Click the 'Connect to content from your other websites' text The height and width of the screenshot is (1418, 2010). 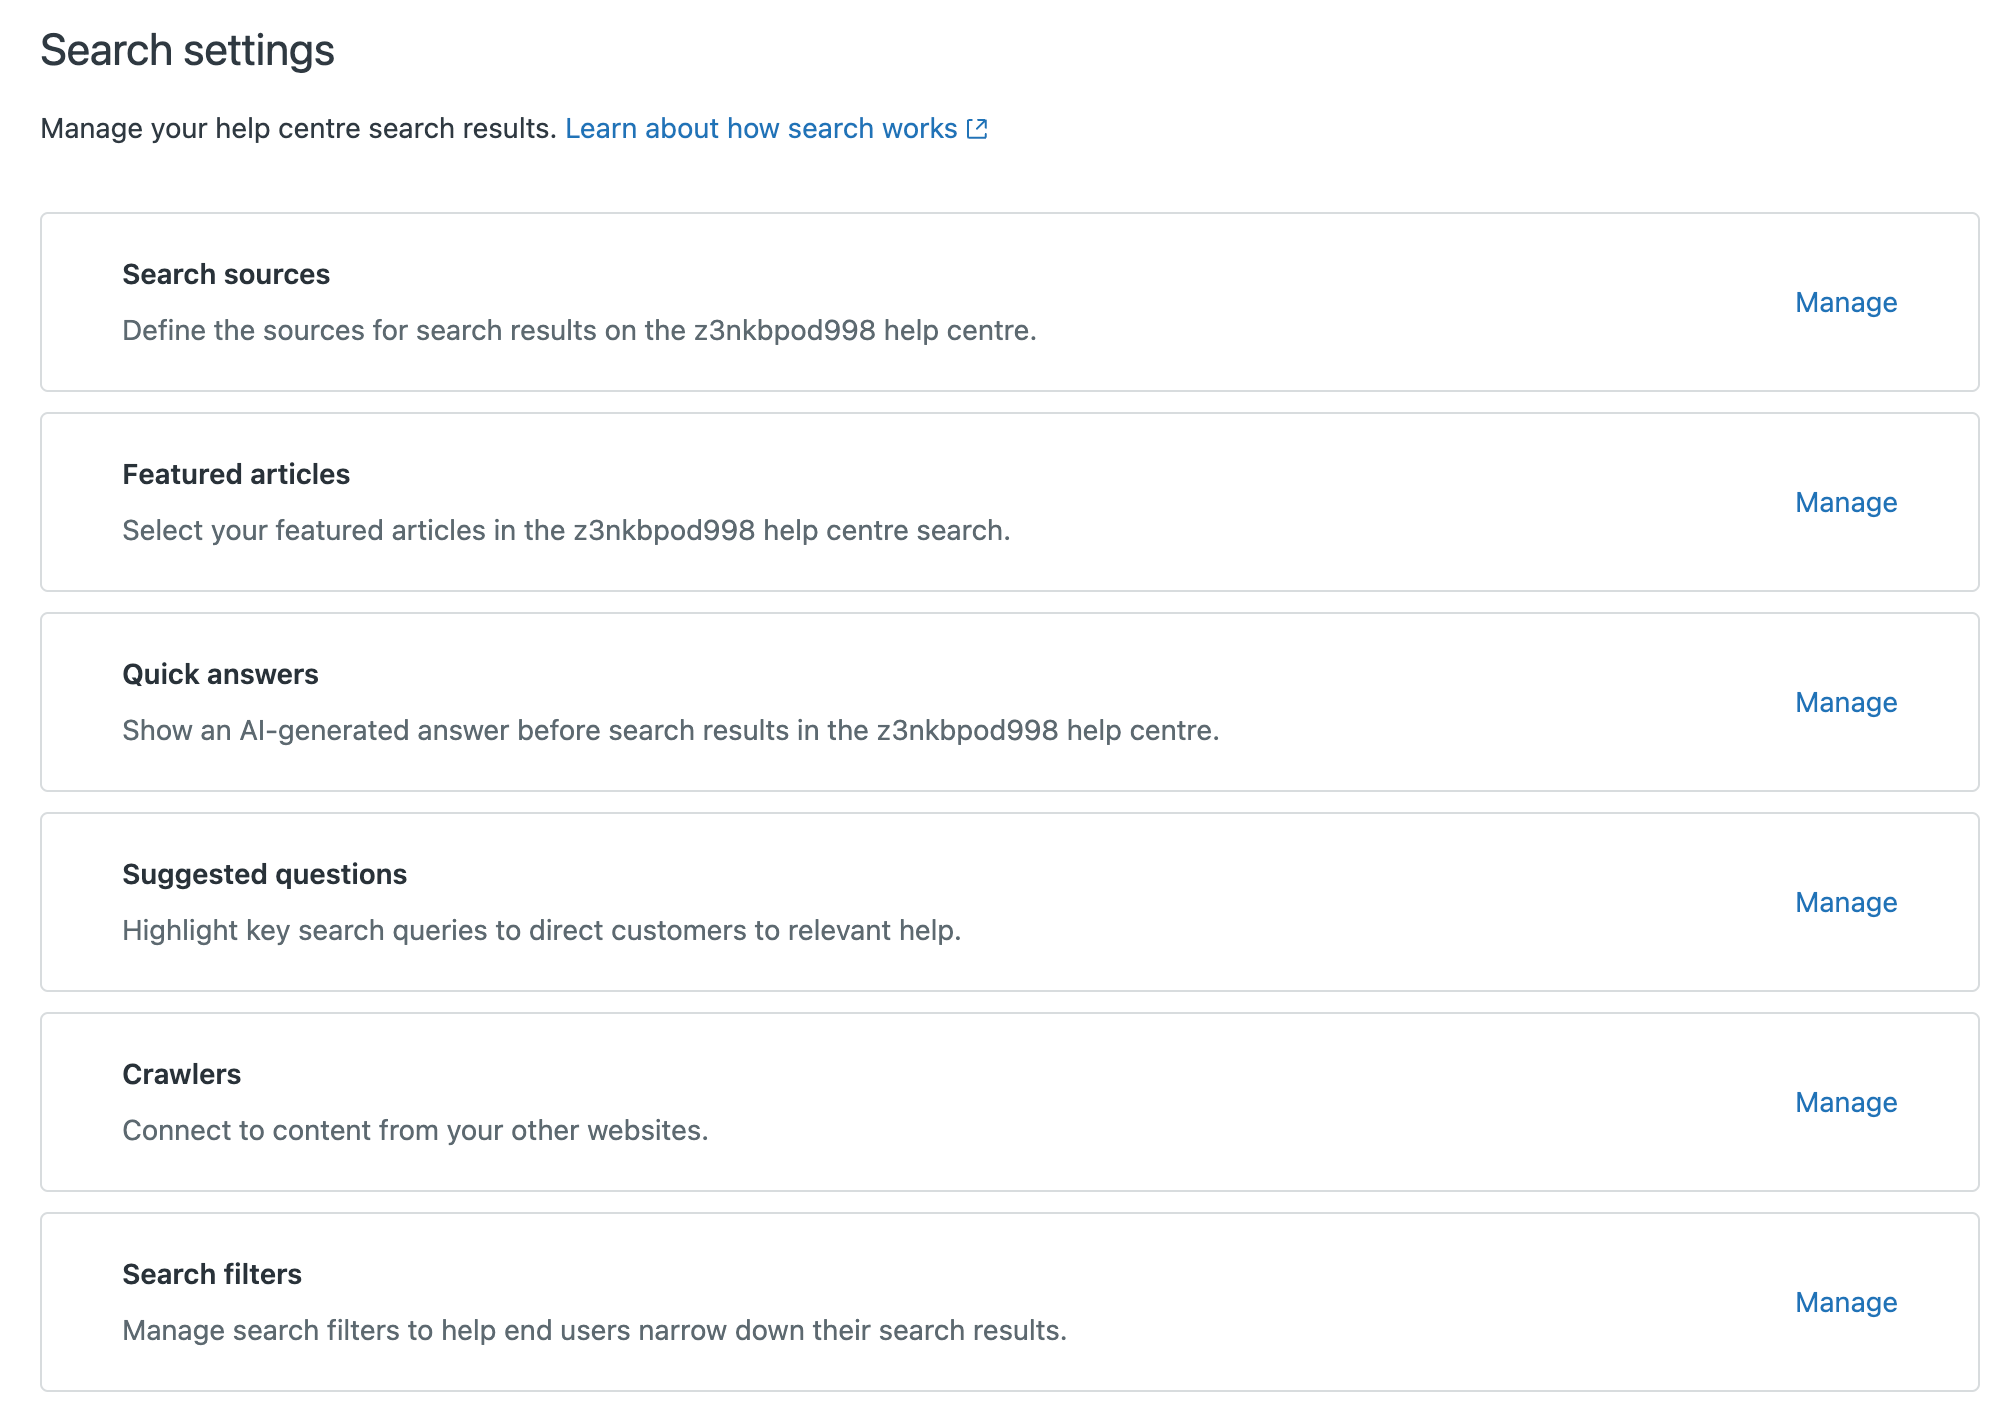415,1130
